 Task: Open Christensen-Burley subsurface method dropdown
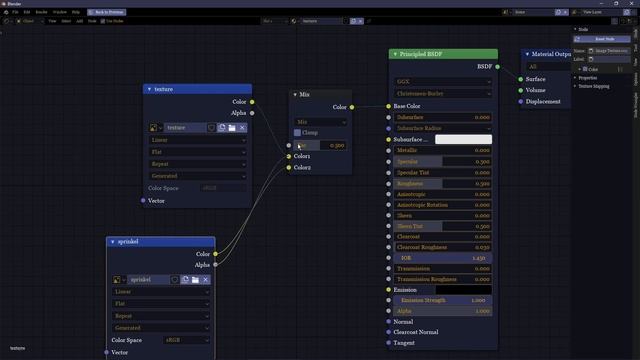[x=443, y=94]
